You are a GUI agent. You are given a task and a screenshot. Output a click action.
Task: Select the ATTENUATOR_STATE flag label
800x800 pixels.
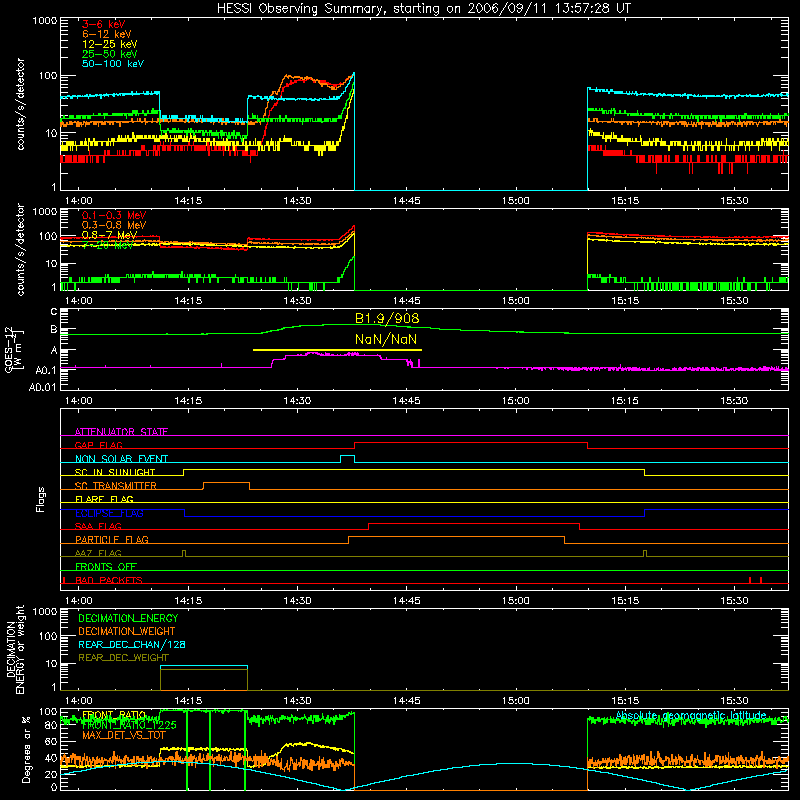121,432
